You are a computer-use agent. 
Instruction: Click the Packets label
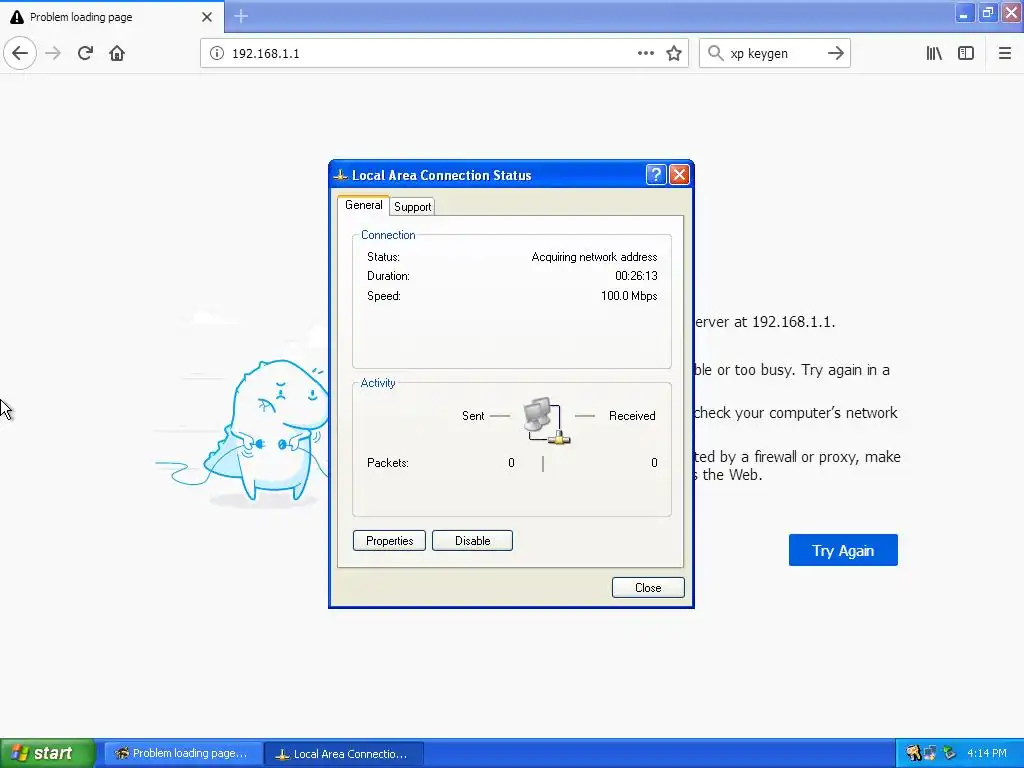387,463
